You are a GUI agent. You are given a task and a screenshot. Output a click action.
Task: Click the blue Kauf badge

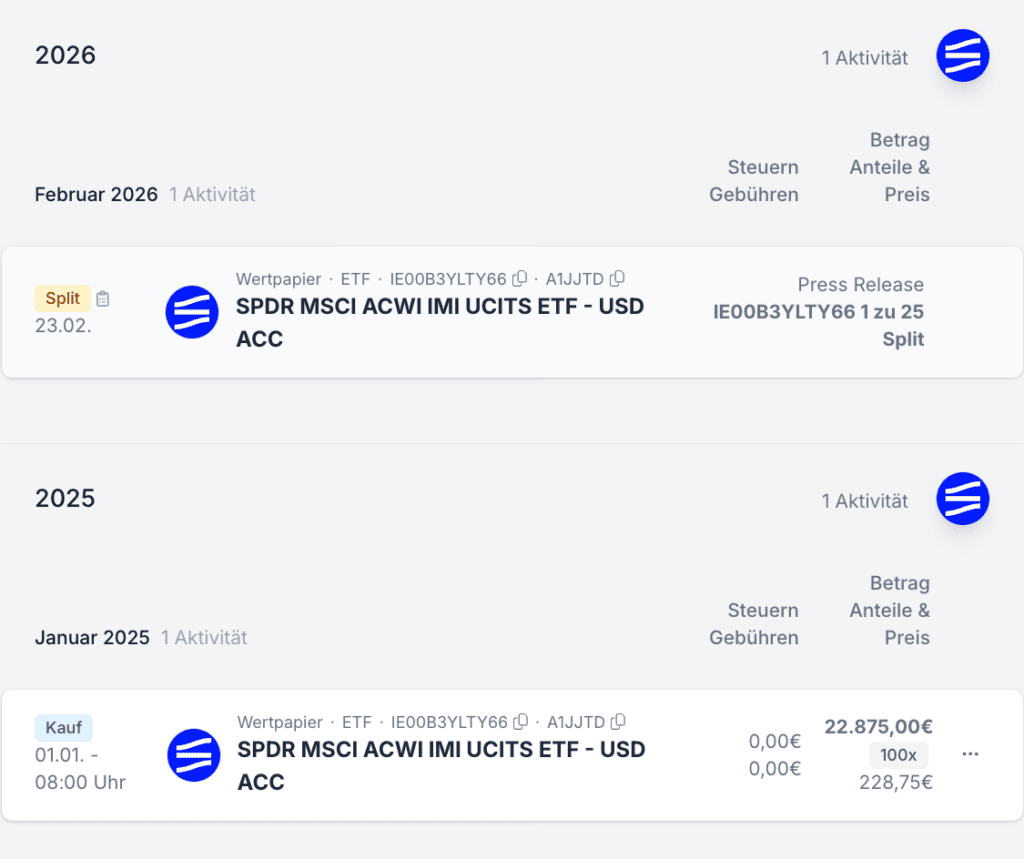(x=64, y=728)
